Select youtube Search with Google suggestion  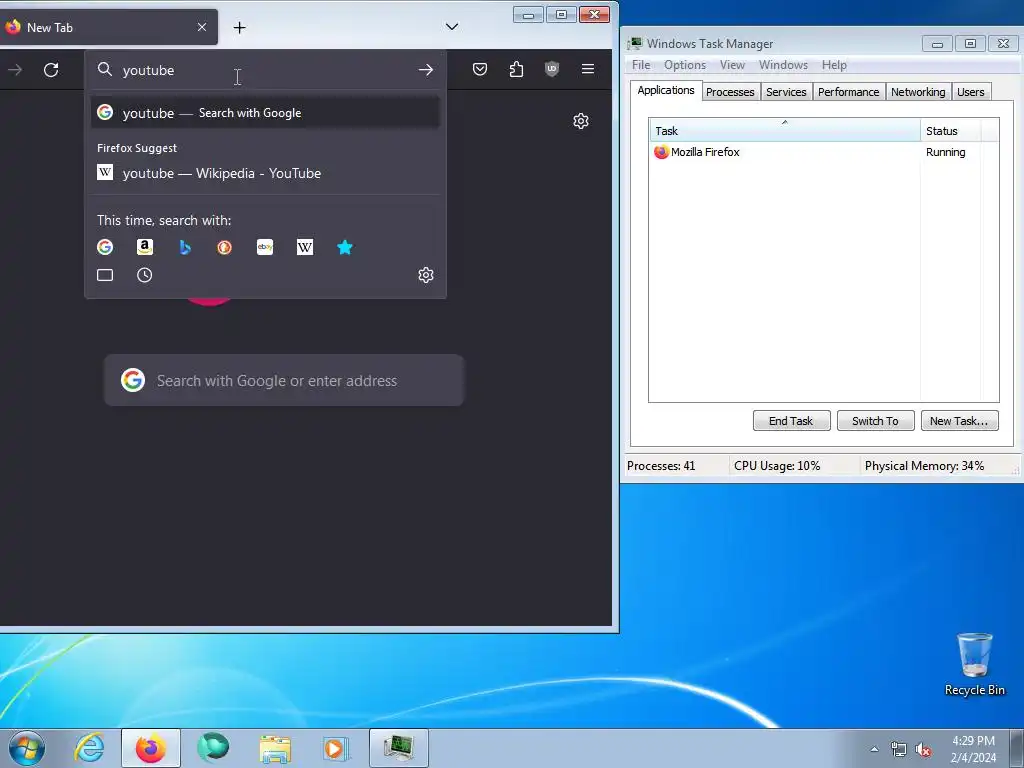coord(265,113)
